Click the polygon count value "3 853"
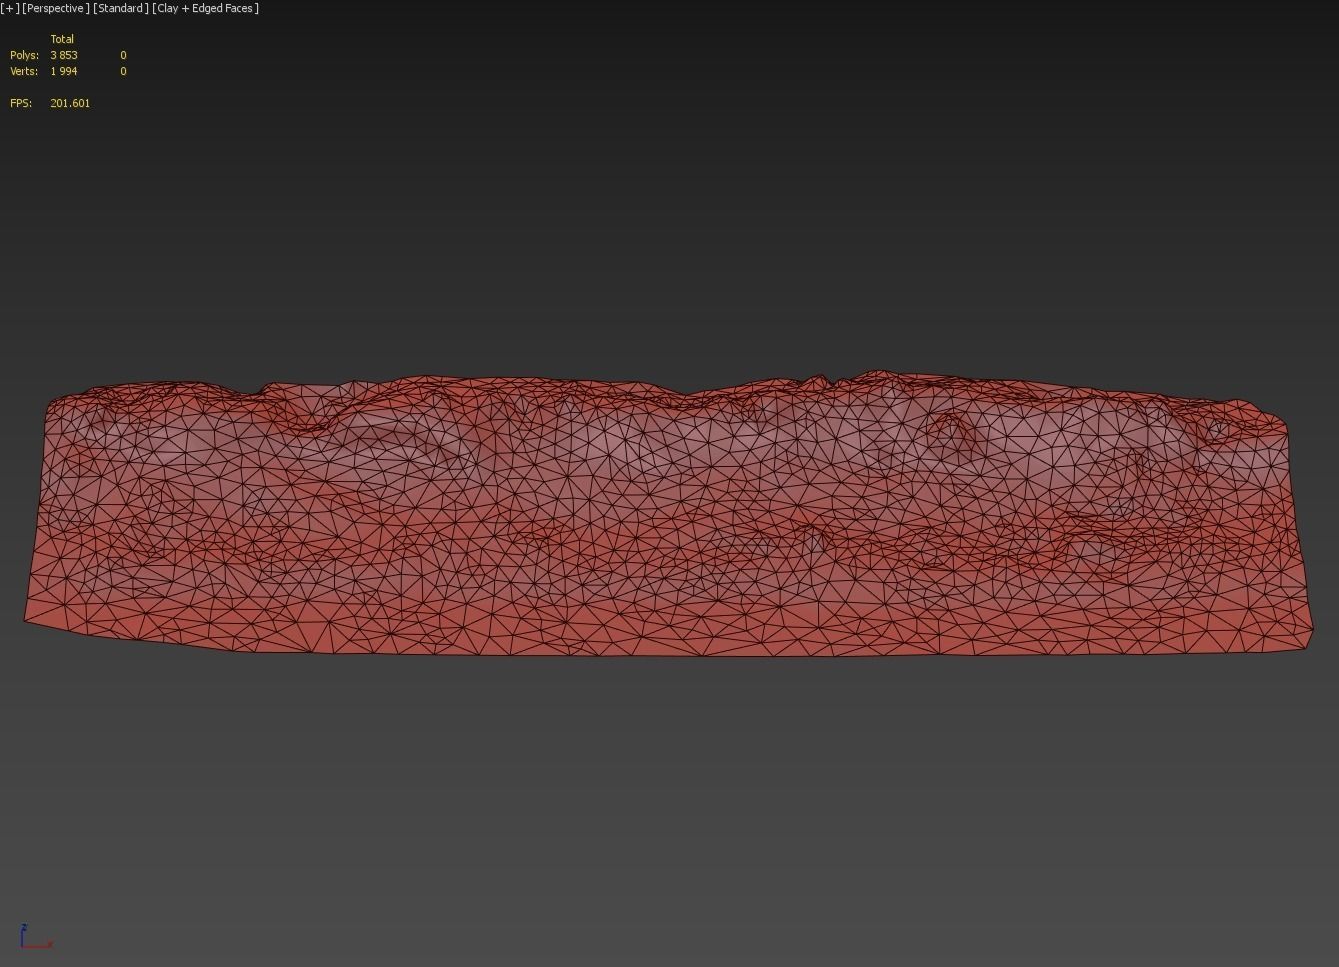This screenshot has height=967, width=1339. tap(64, 55)
